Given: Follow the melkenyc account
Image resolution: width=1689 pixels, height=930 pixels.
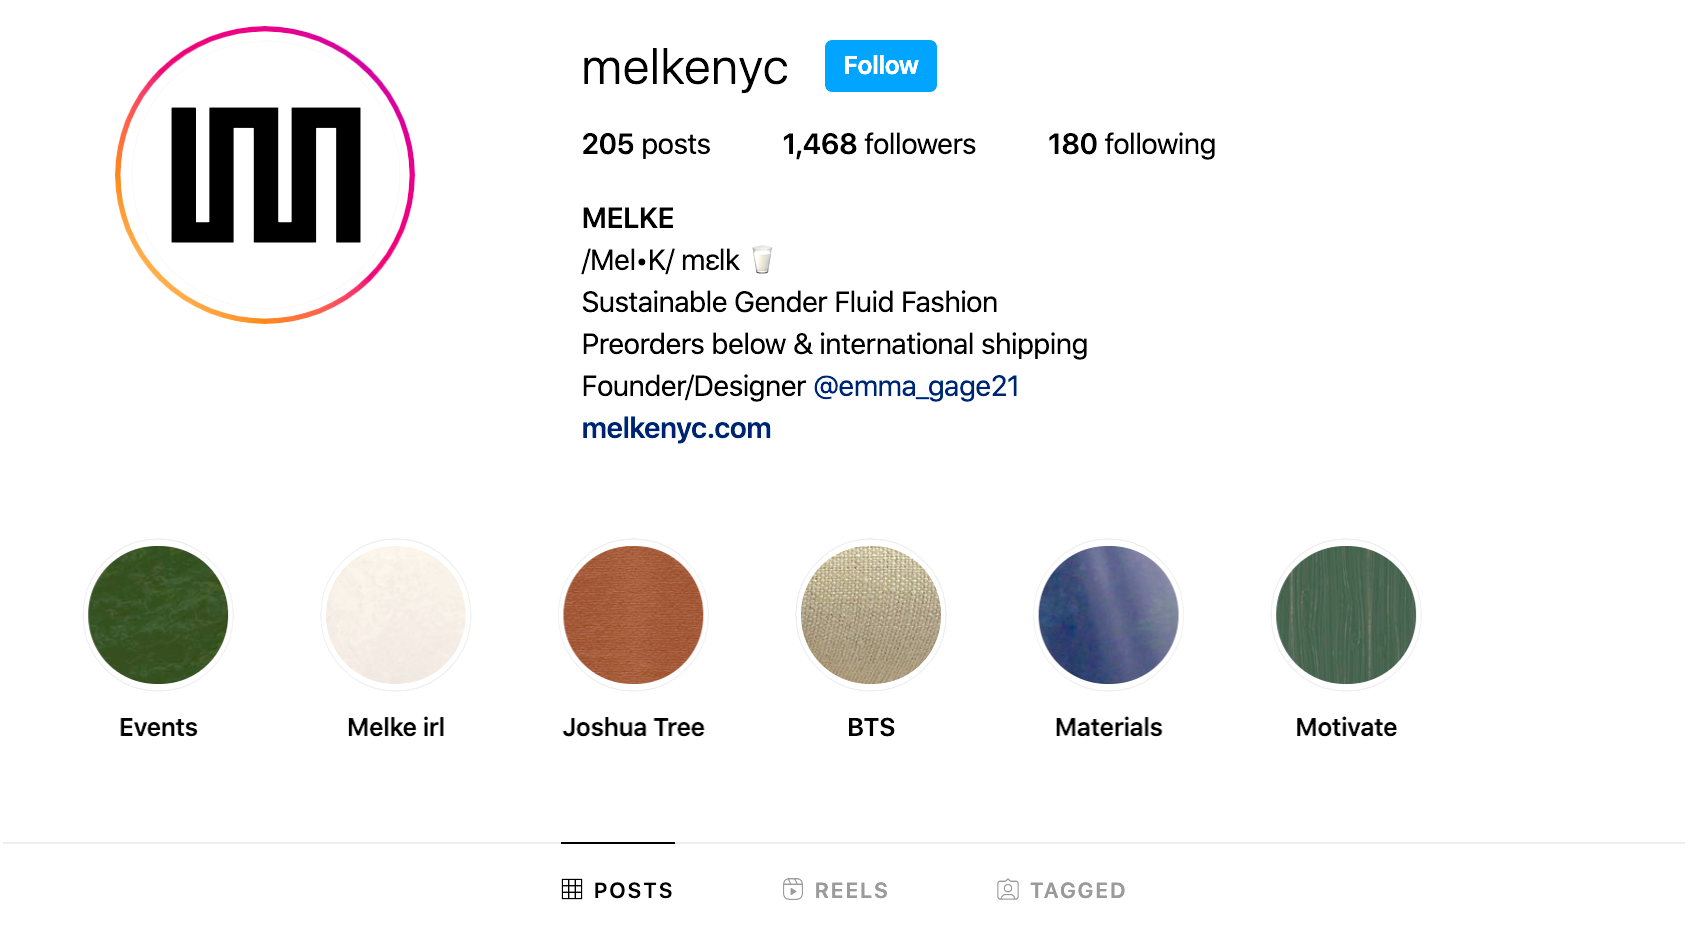Looking at the screenshot, I should pos(880,66).
